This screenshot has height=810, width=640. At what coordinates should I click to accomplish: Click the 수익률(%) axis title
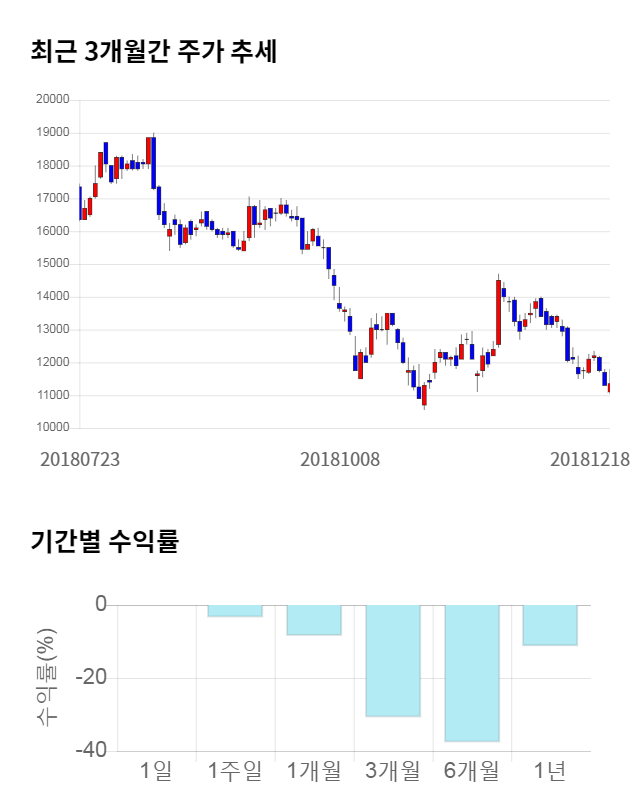(x=46, y=677)
